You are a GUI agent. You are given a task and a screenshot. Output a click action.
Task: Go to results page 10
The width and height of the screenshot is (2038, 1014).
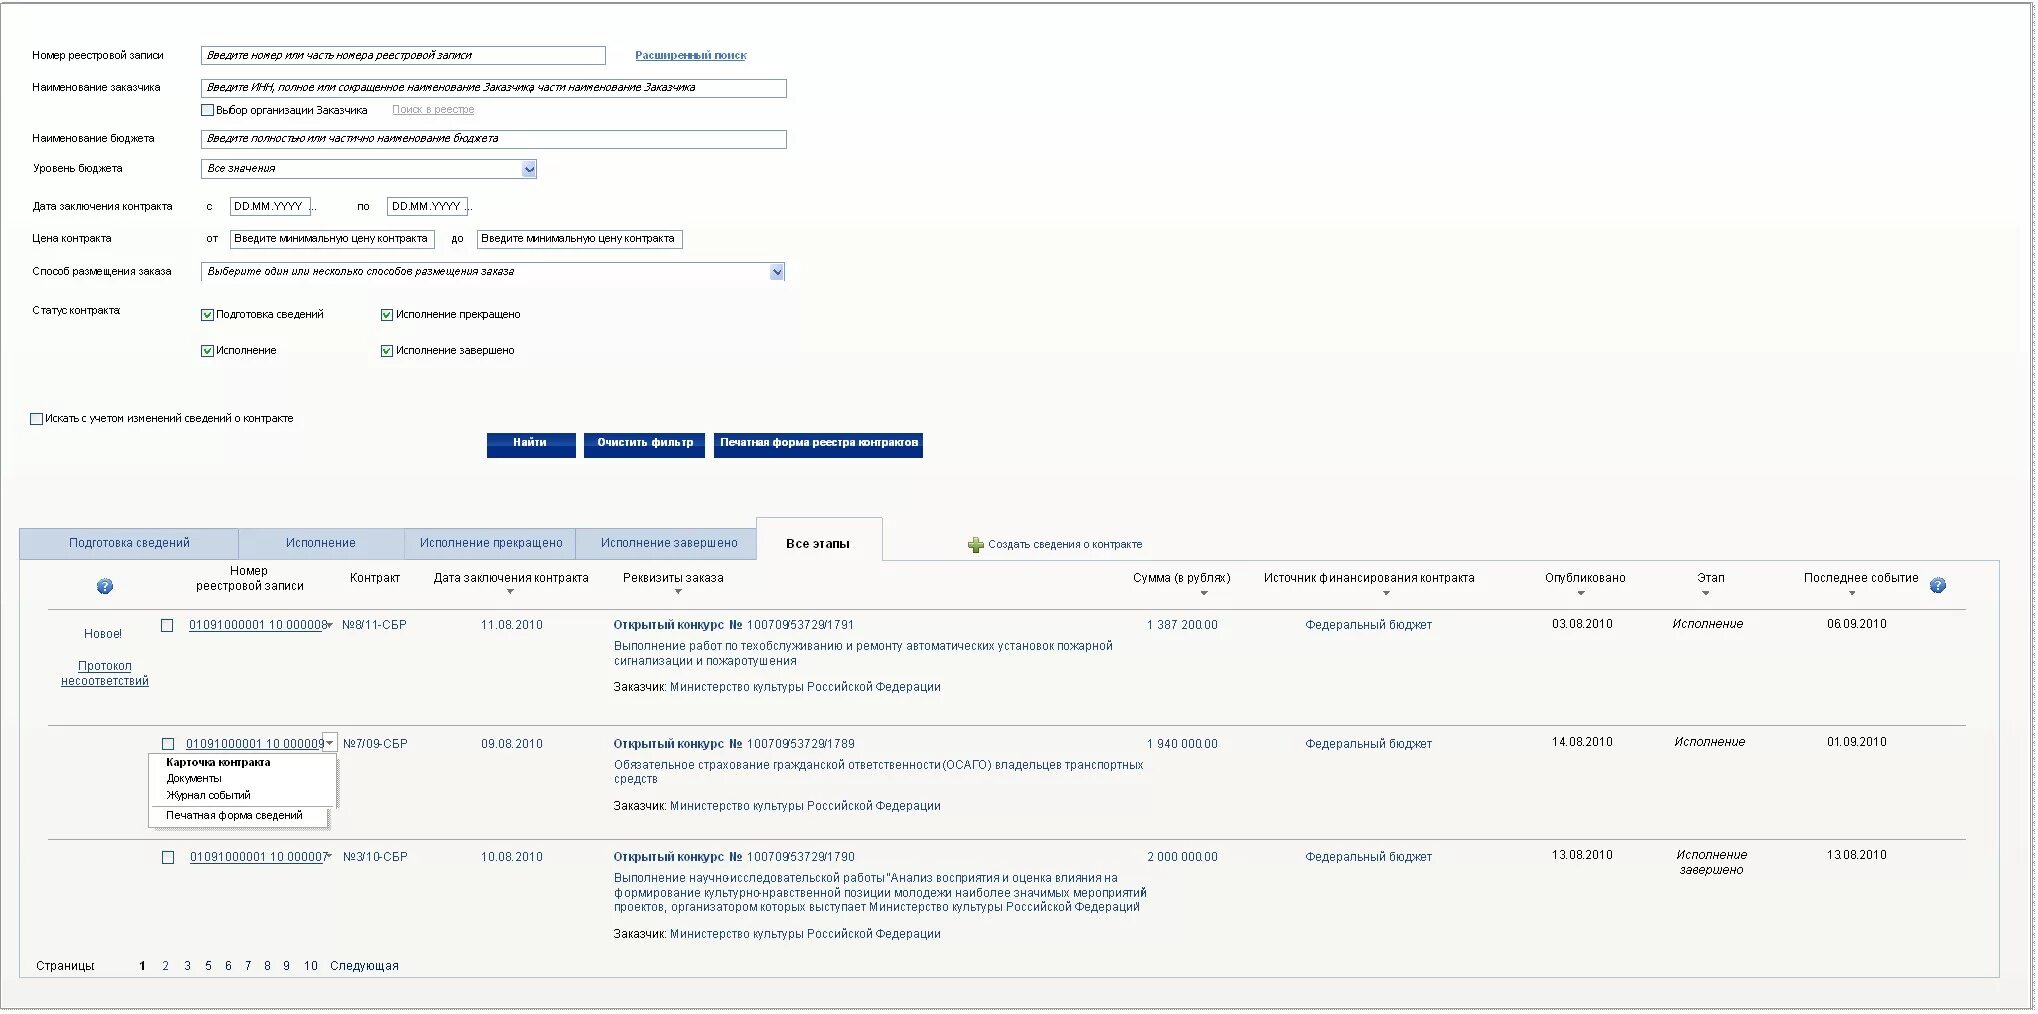311,967
